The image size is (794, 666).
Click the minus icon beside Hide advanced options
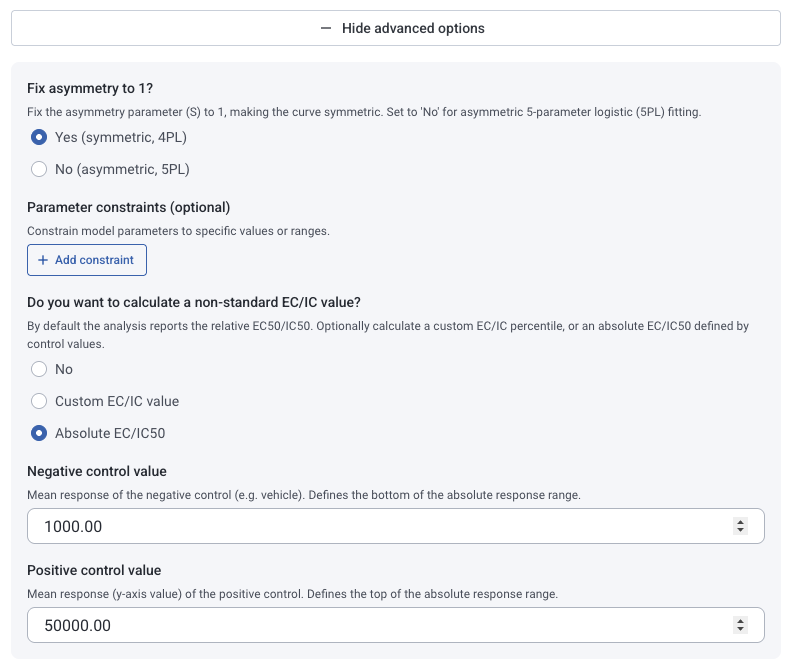point(326,28)
